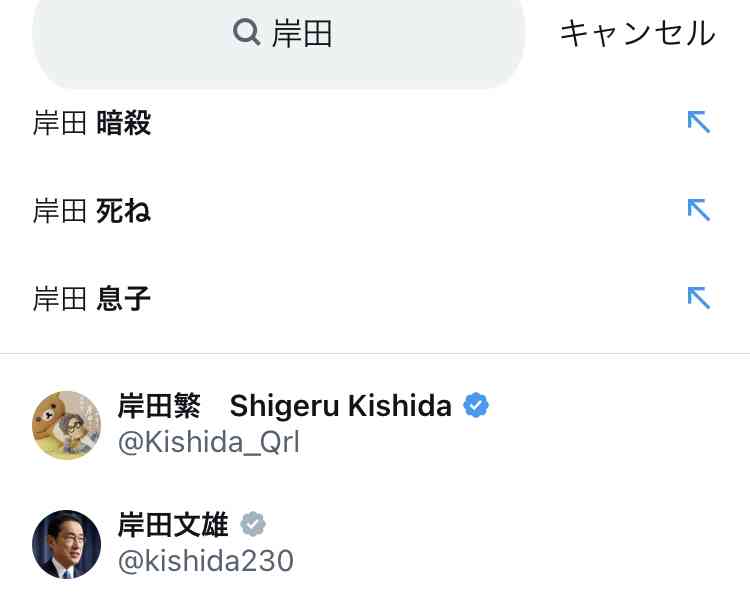Tap the キャンセル button
The image size is (750, 598).
[638, 33]
